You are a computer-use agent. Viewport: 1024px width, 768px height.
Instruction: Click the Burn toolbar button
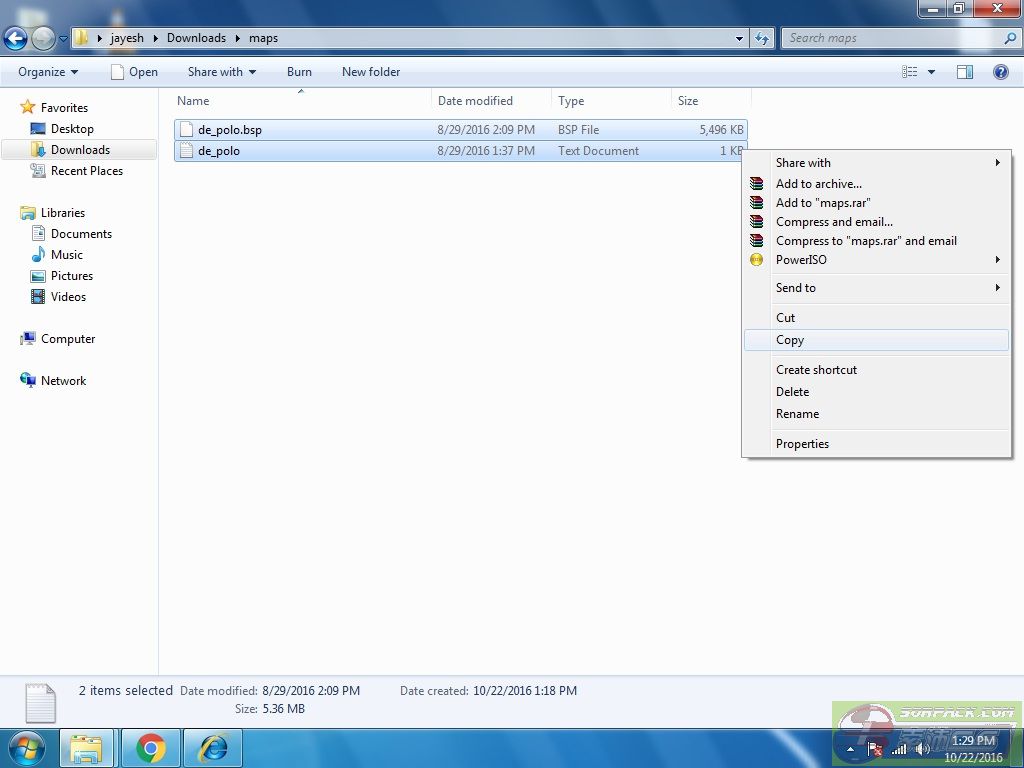tap(299, 72)
